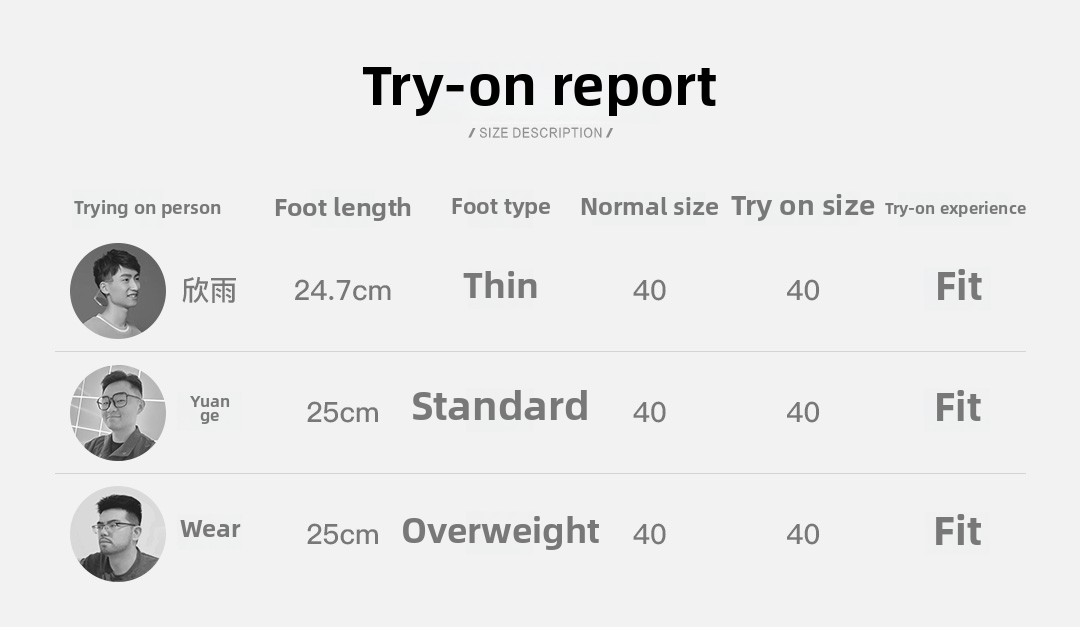The height and width of the screenshot is (642, 1080).
Task: Select try-on size 40 in Wear's row
Action: [803, 534]
